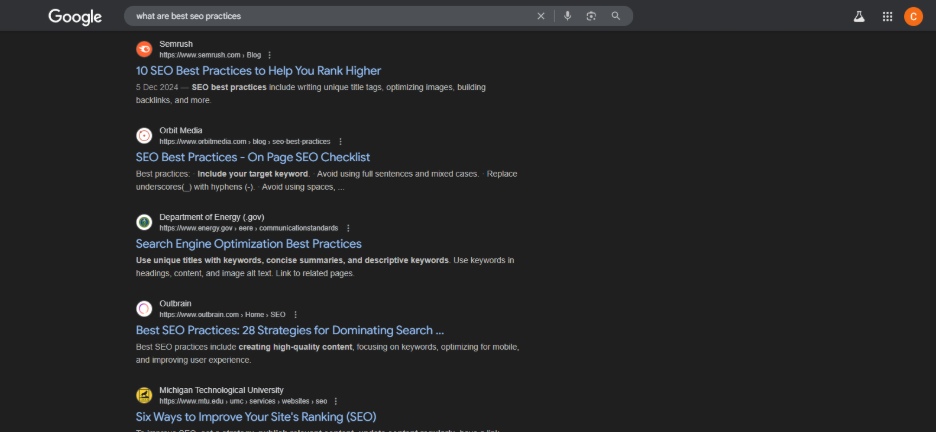Open more options for Semrush result

click(x=270, y=55)
